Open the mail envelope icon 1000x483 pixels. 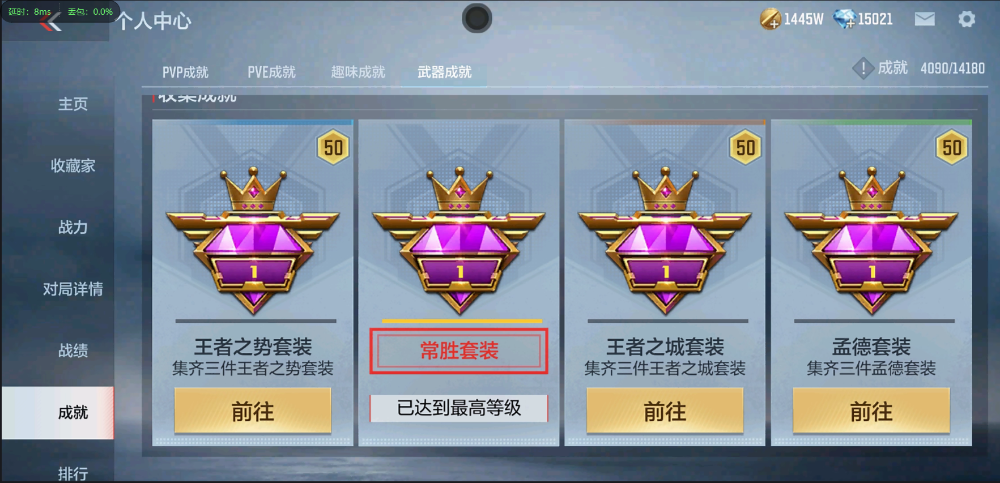925,19
